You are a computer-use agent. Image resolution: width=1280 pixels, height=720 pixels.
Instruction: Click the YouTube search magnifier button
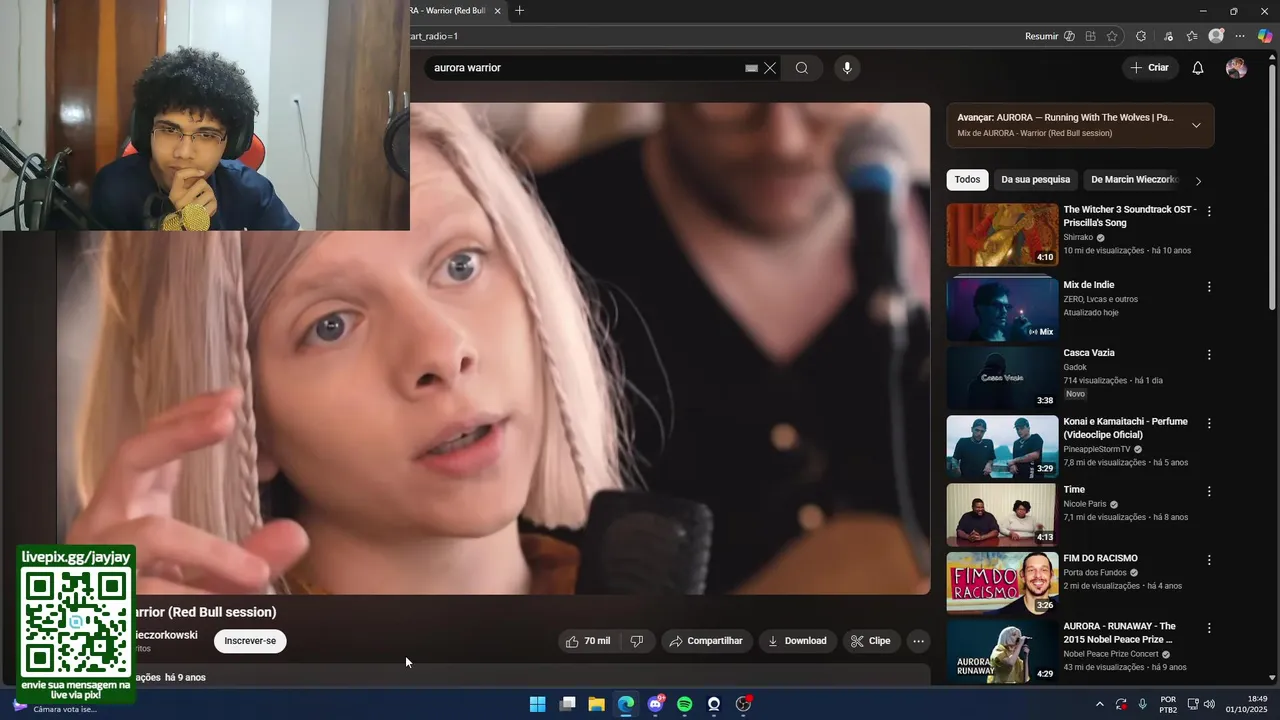pos(802,68)
